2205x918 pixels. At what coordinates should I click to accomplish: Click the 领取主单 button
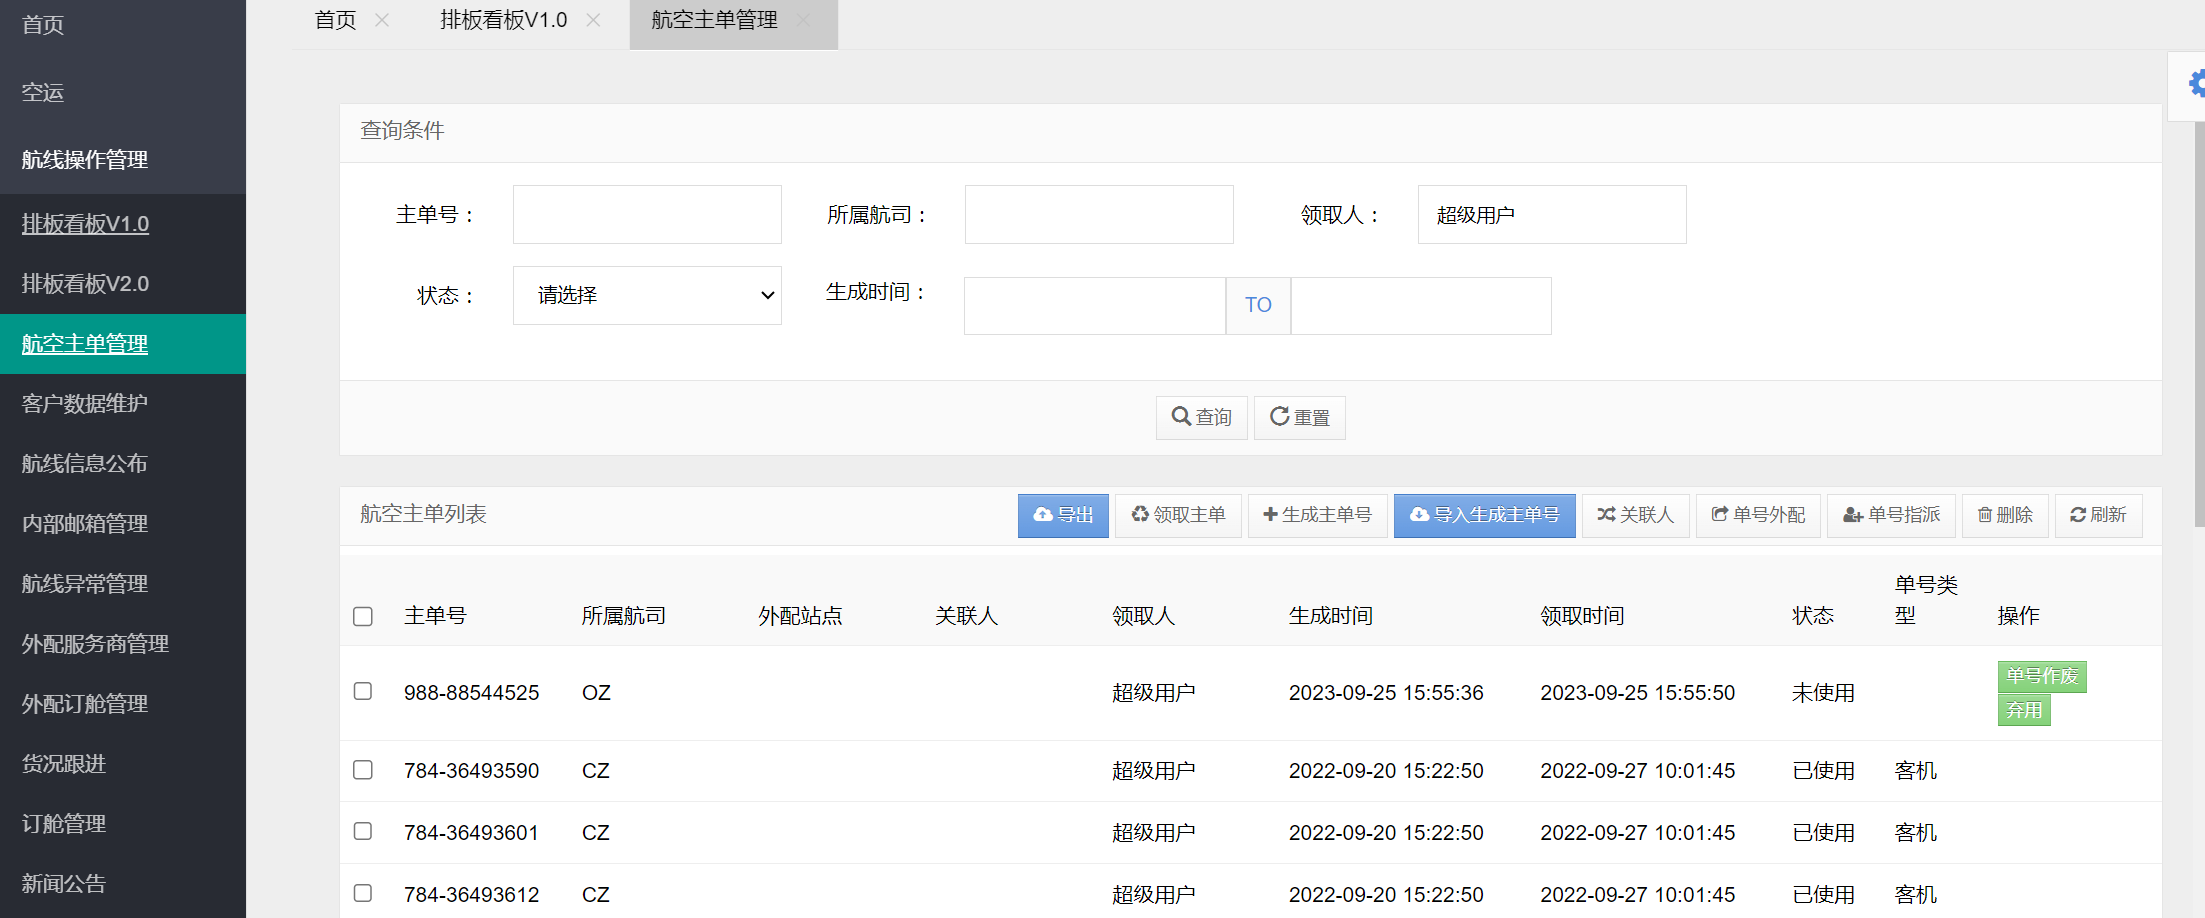(x=1178, y=515)
